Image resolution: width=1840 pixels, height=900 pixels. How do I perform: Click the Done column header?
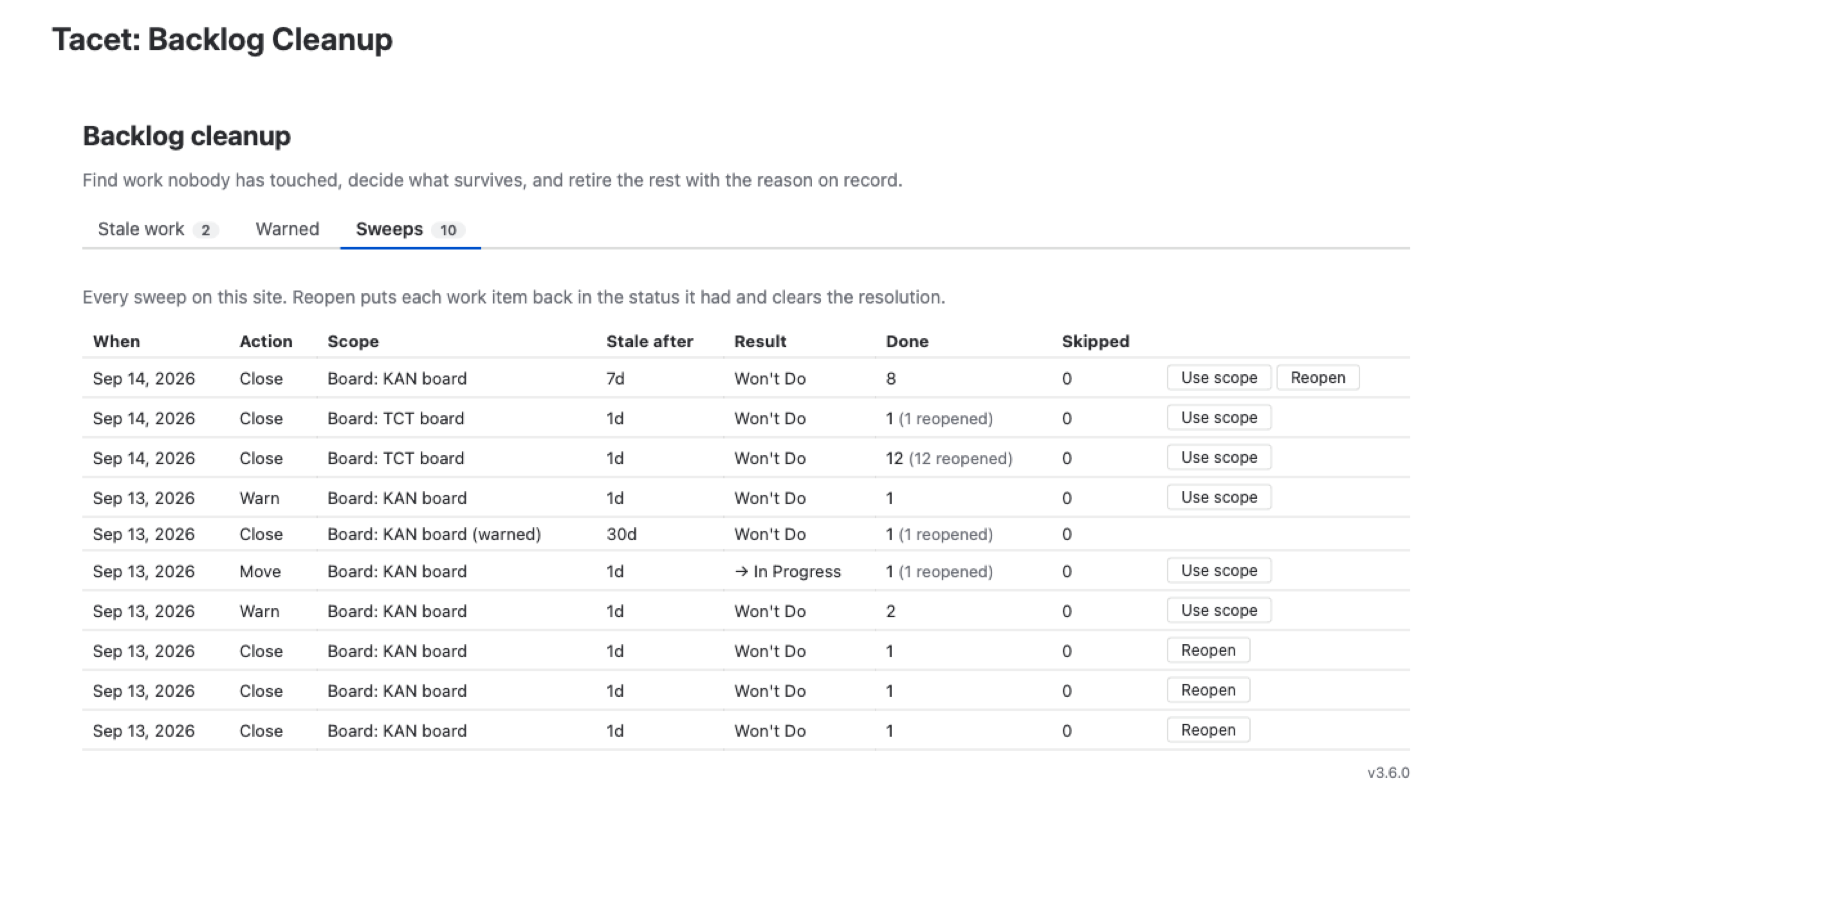[x=907, y=341]
